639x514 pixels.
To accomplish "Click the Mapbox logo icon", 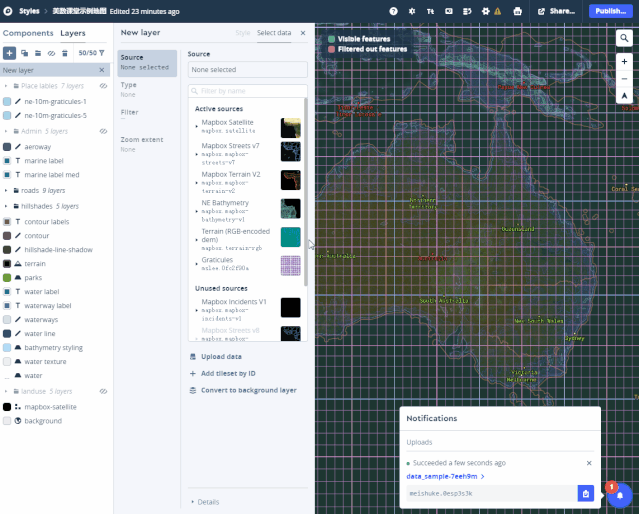I will (8, 11).
